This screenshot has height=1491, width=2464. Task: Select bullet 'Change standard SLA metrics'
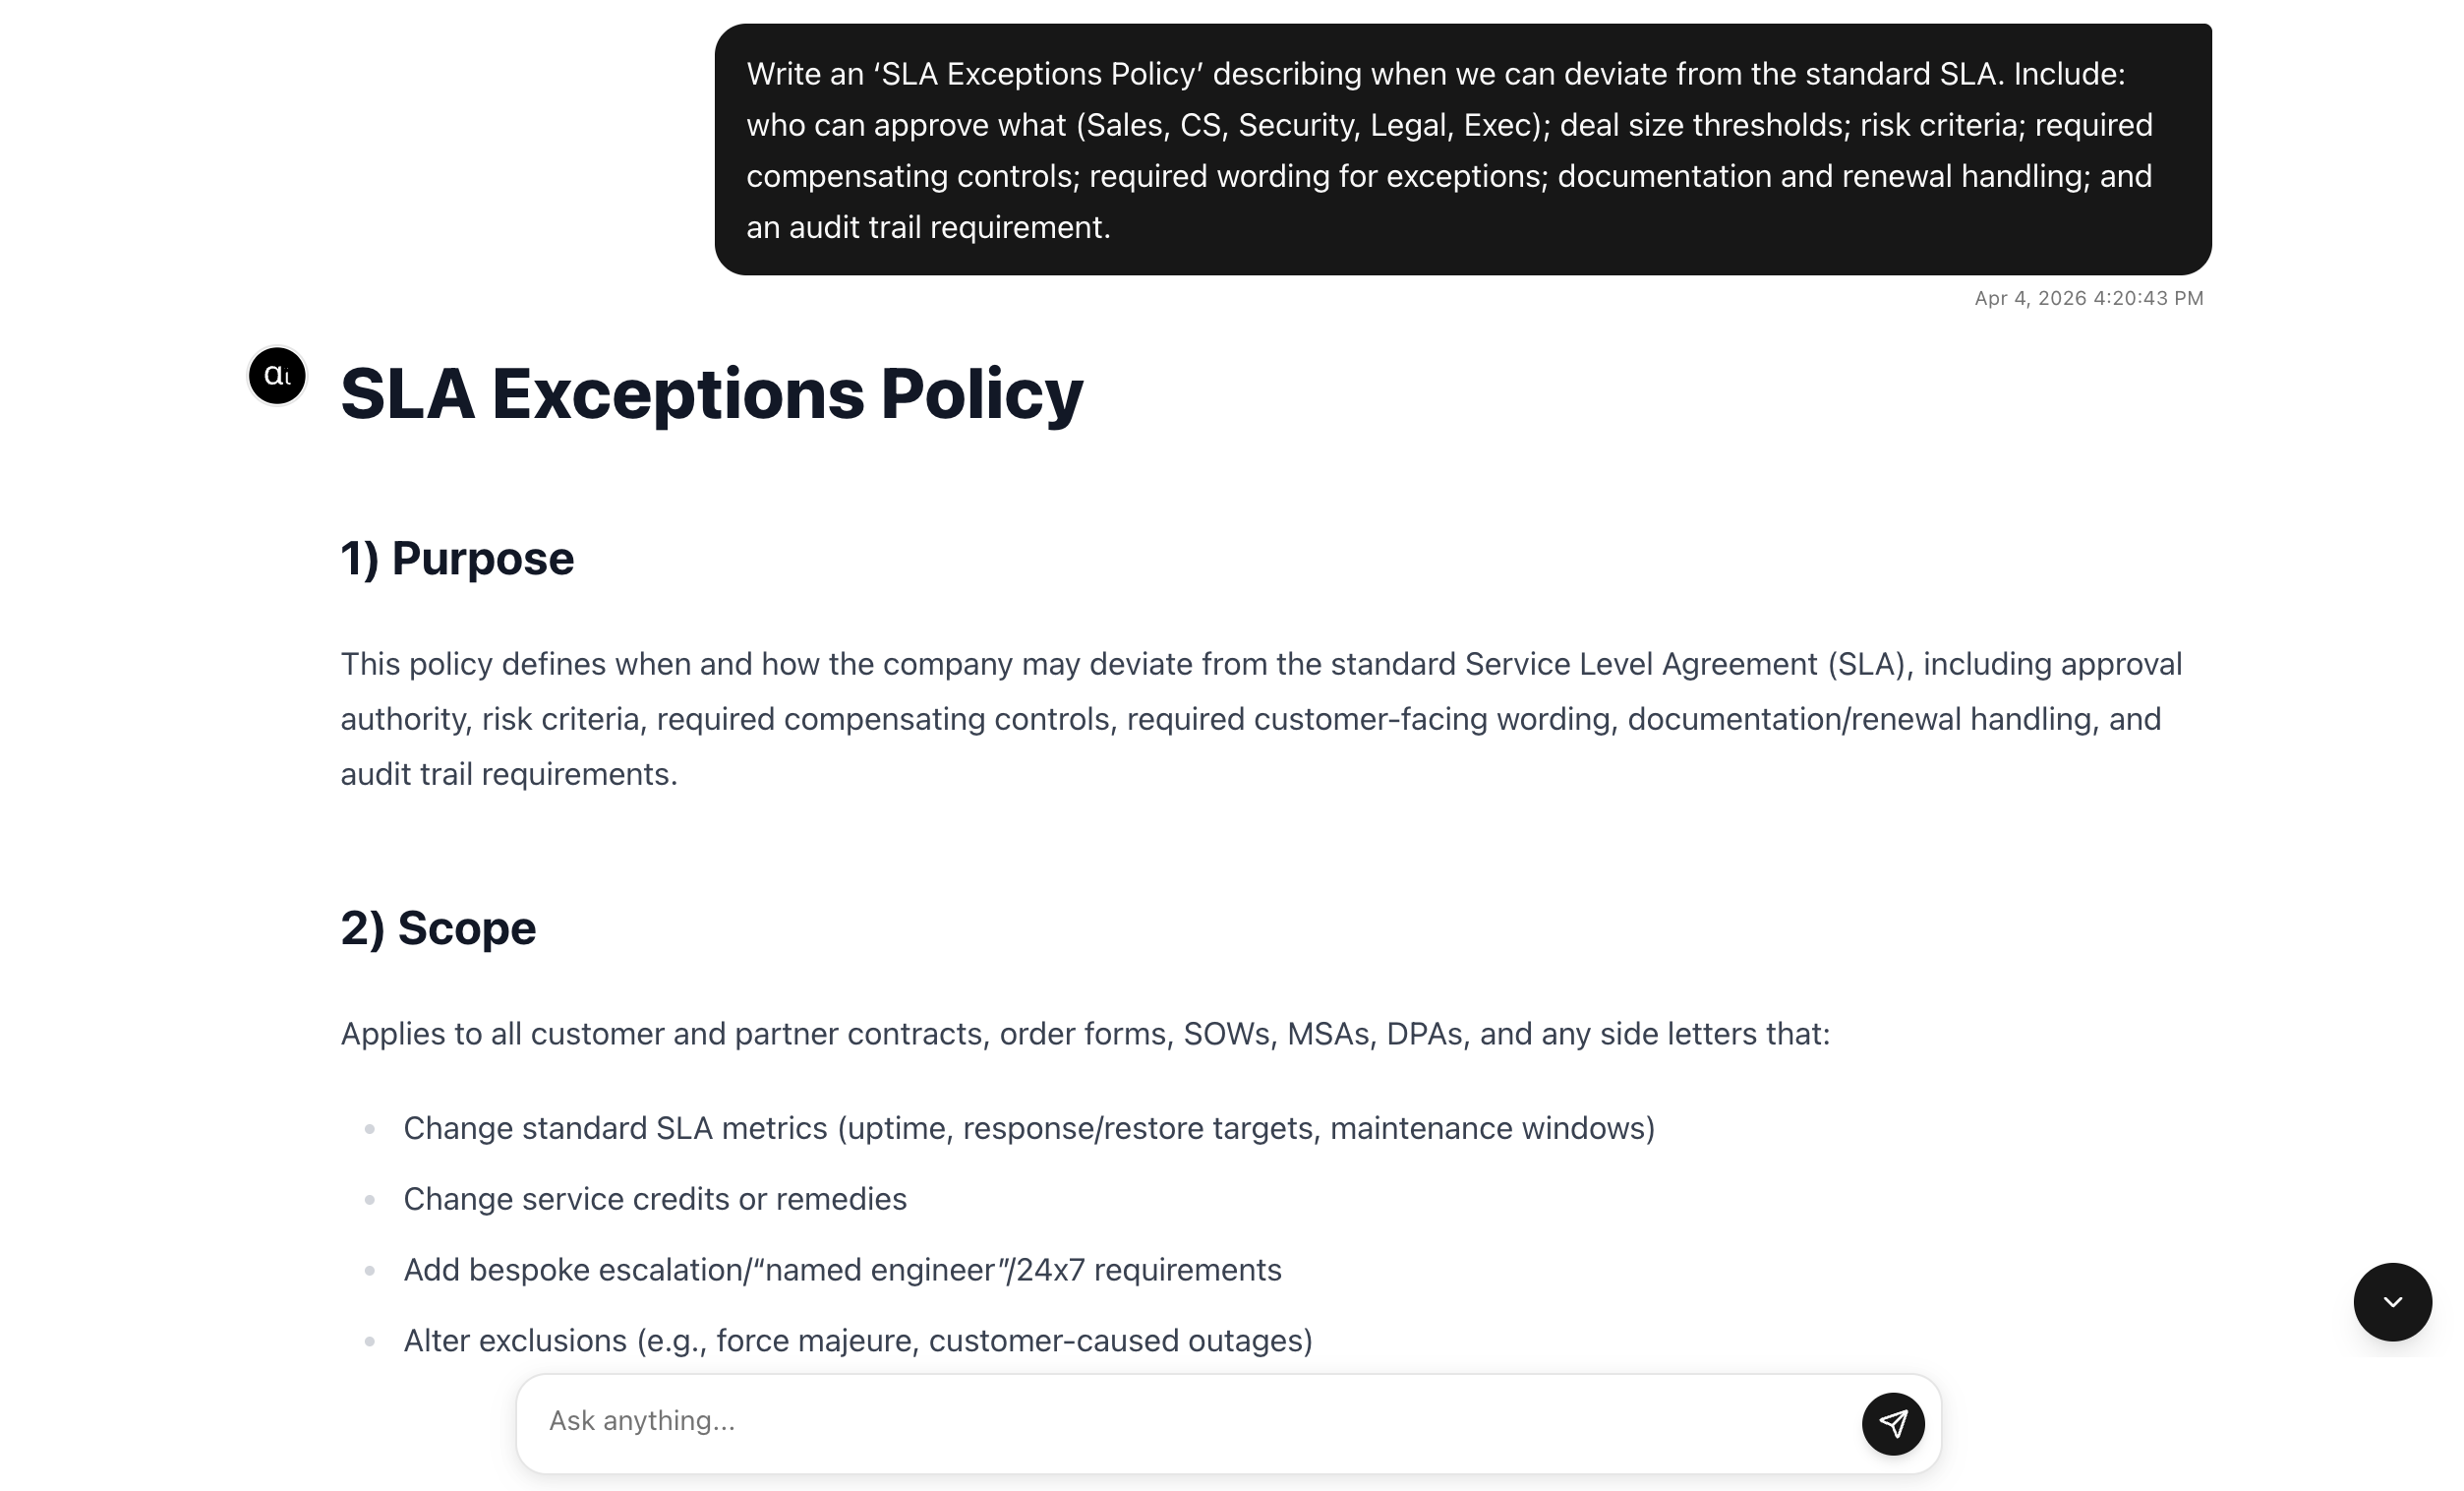coord(1028,1128)
